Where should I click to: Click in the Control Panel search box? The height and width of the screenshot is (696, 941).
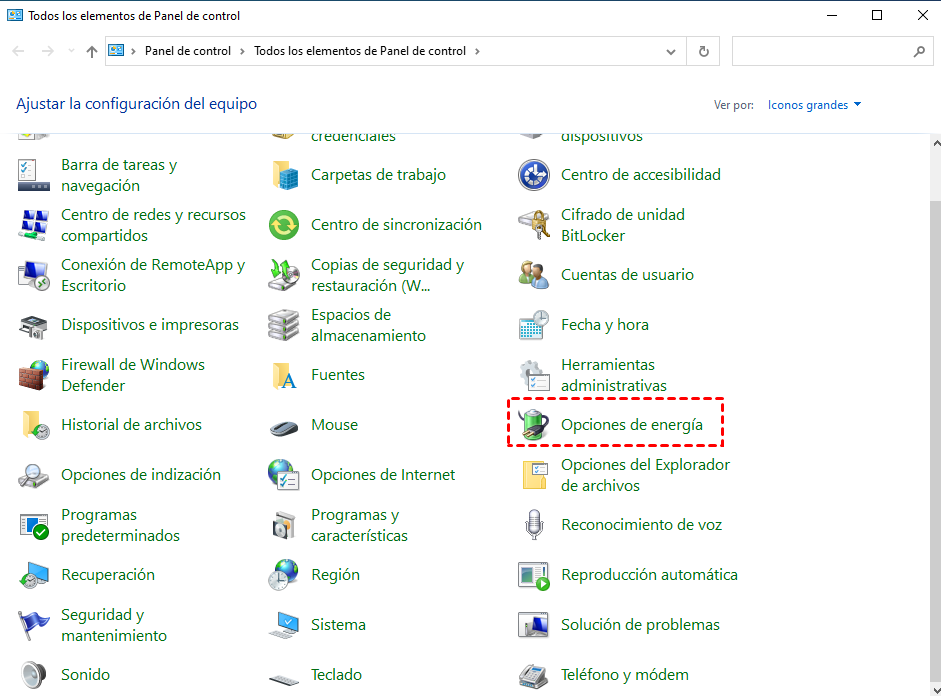(820, 51)
